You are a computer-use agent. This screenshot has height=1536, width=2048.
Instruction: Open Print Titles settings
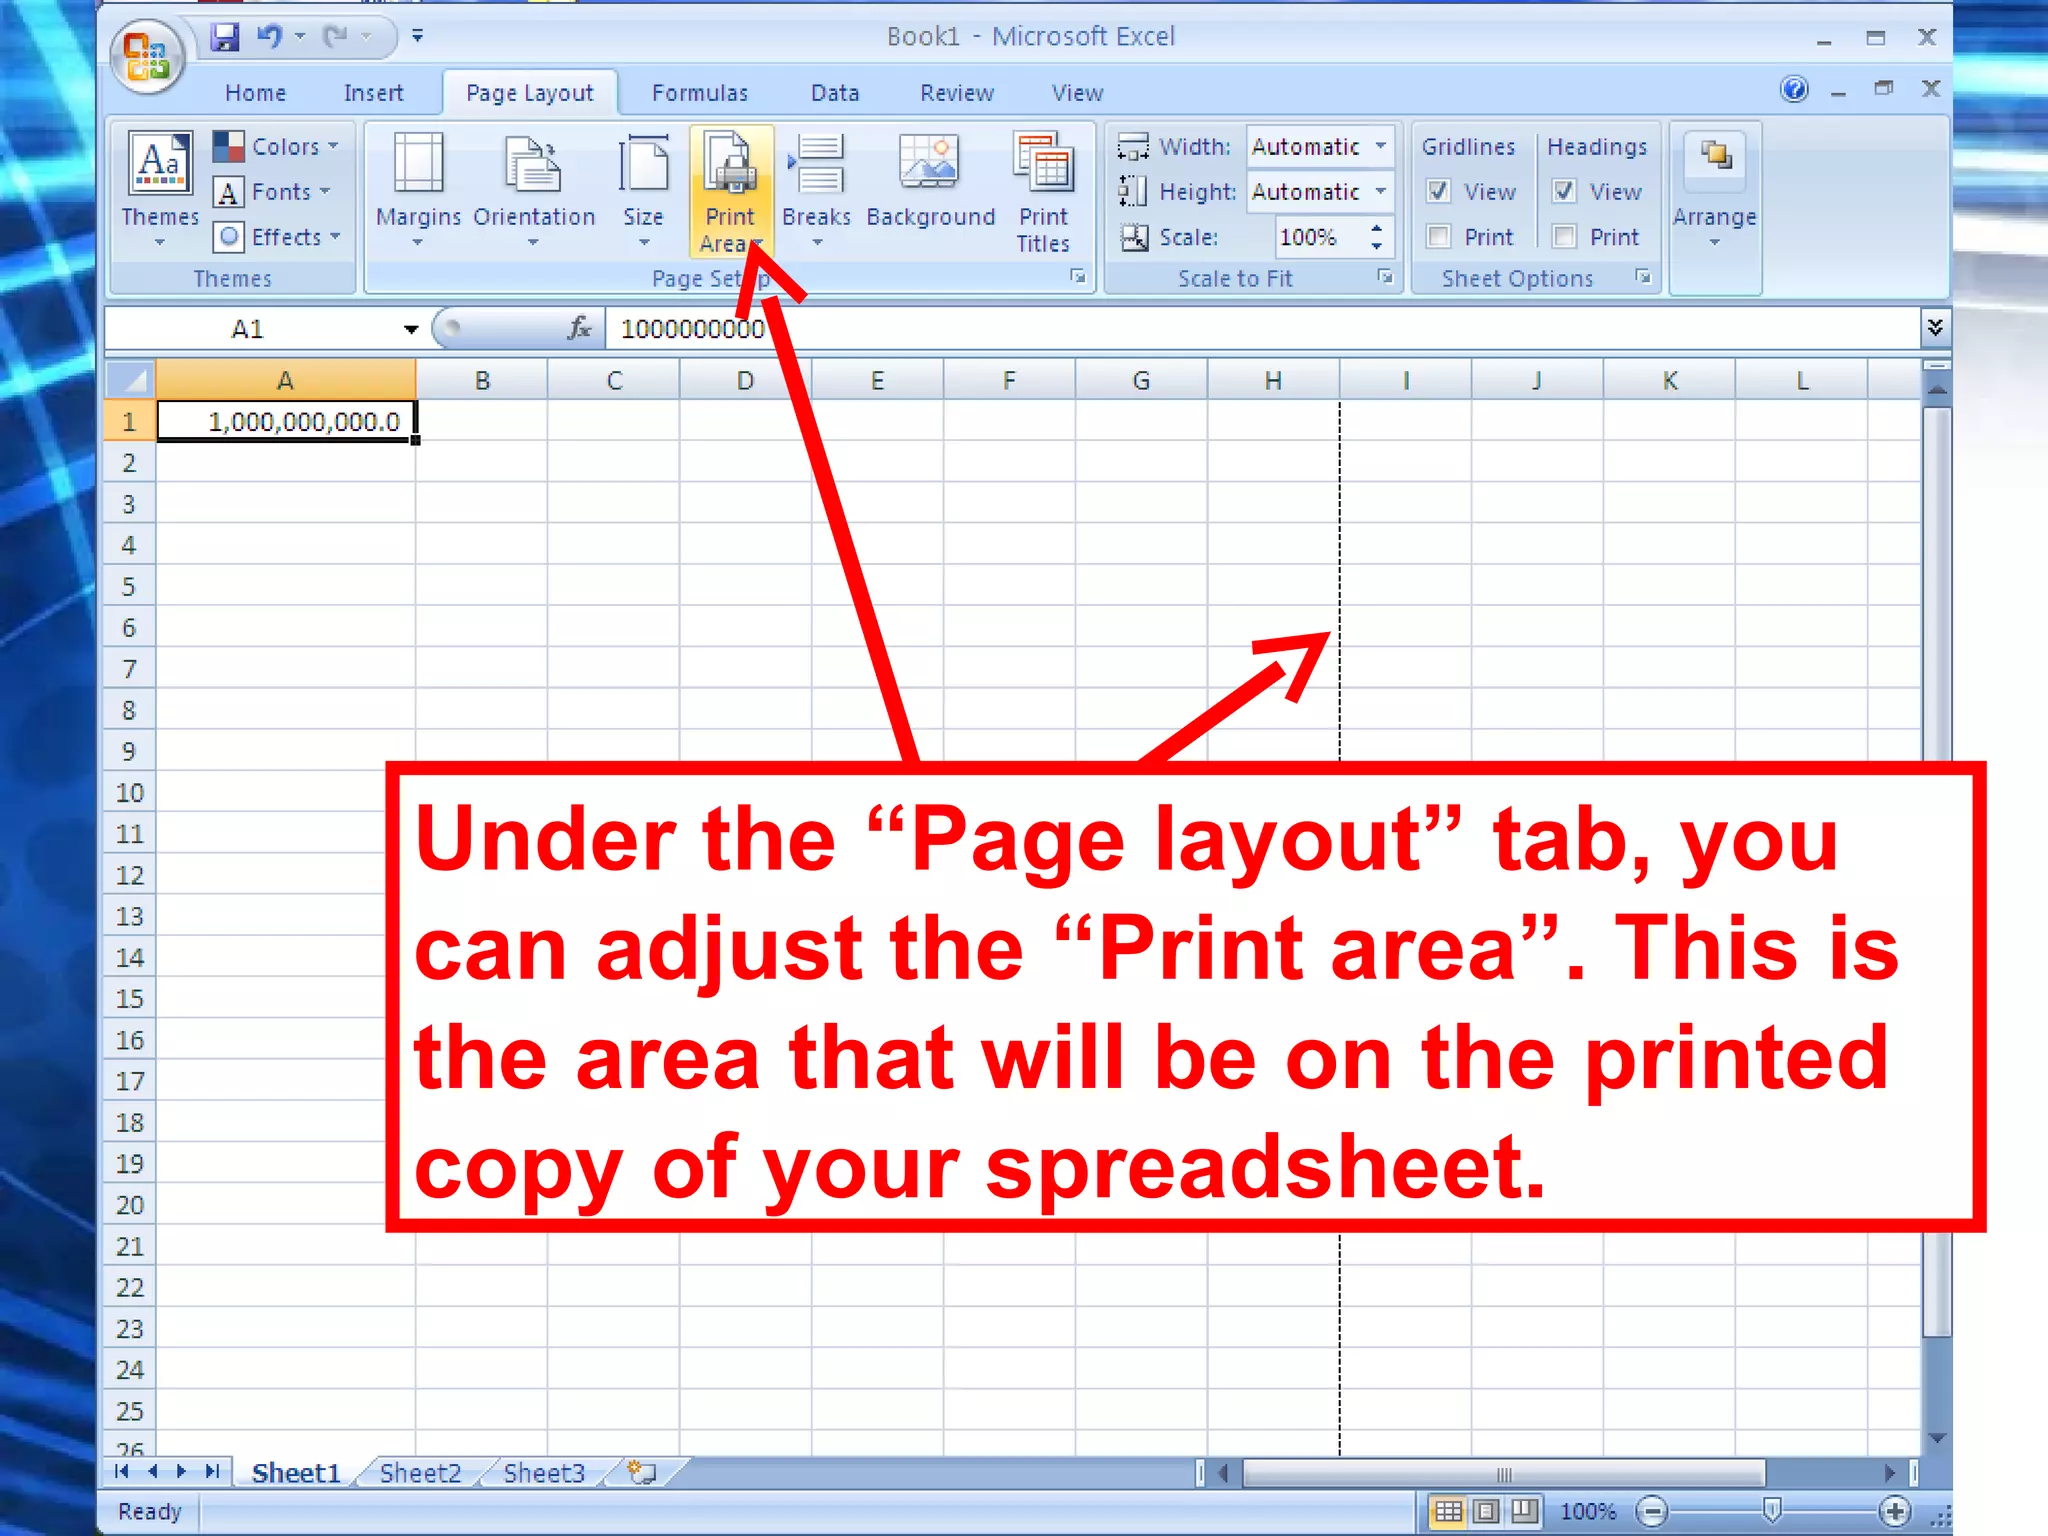click(x=1043, y=192)
